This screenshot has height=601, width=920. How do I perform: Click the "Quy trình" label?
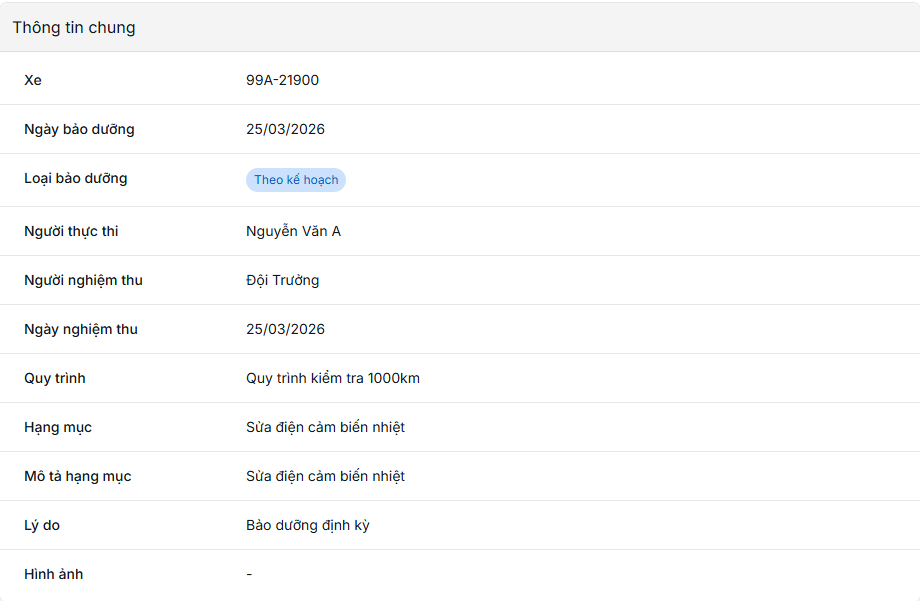coord(55,378)
